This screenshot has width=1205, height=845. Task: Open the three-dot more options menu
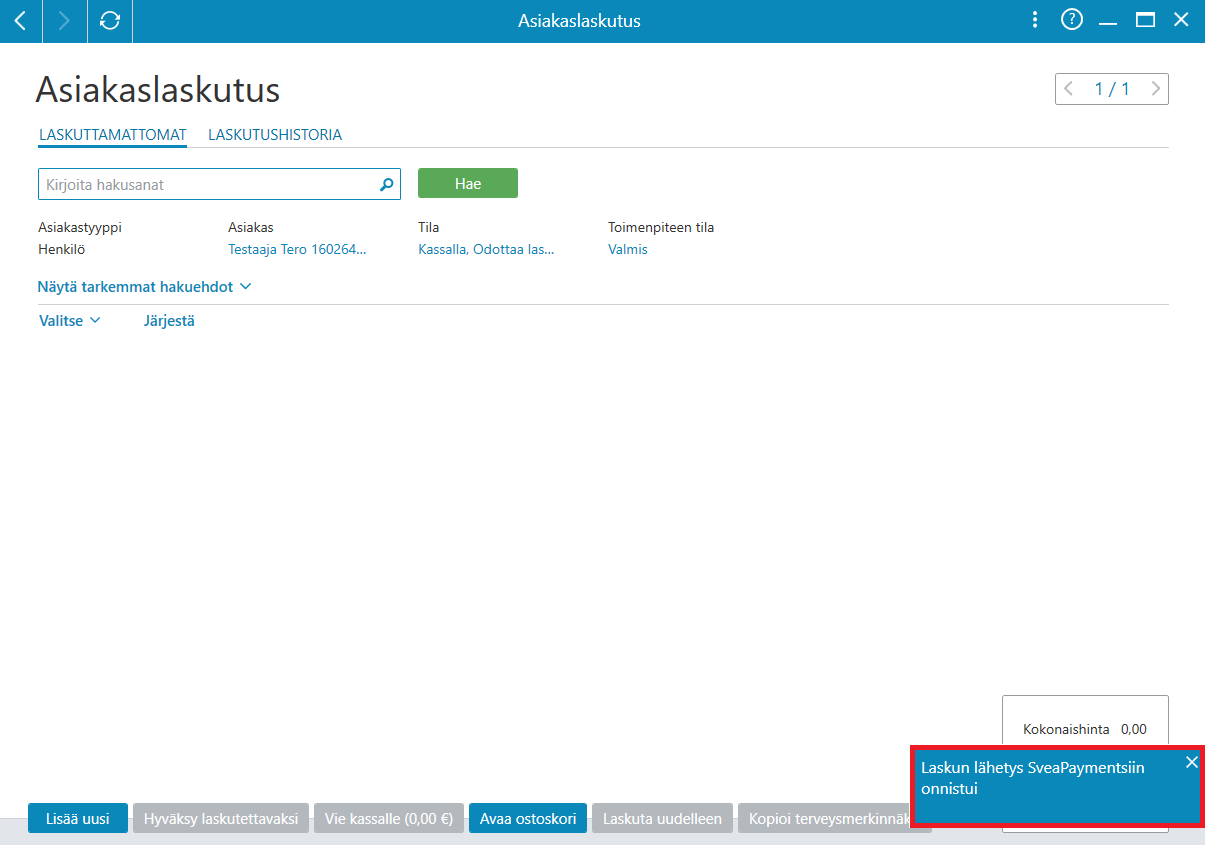point(1035,20)
